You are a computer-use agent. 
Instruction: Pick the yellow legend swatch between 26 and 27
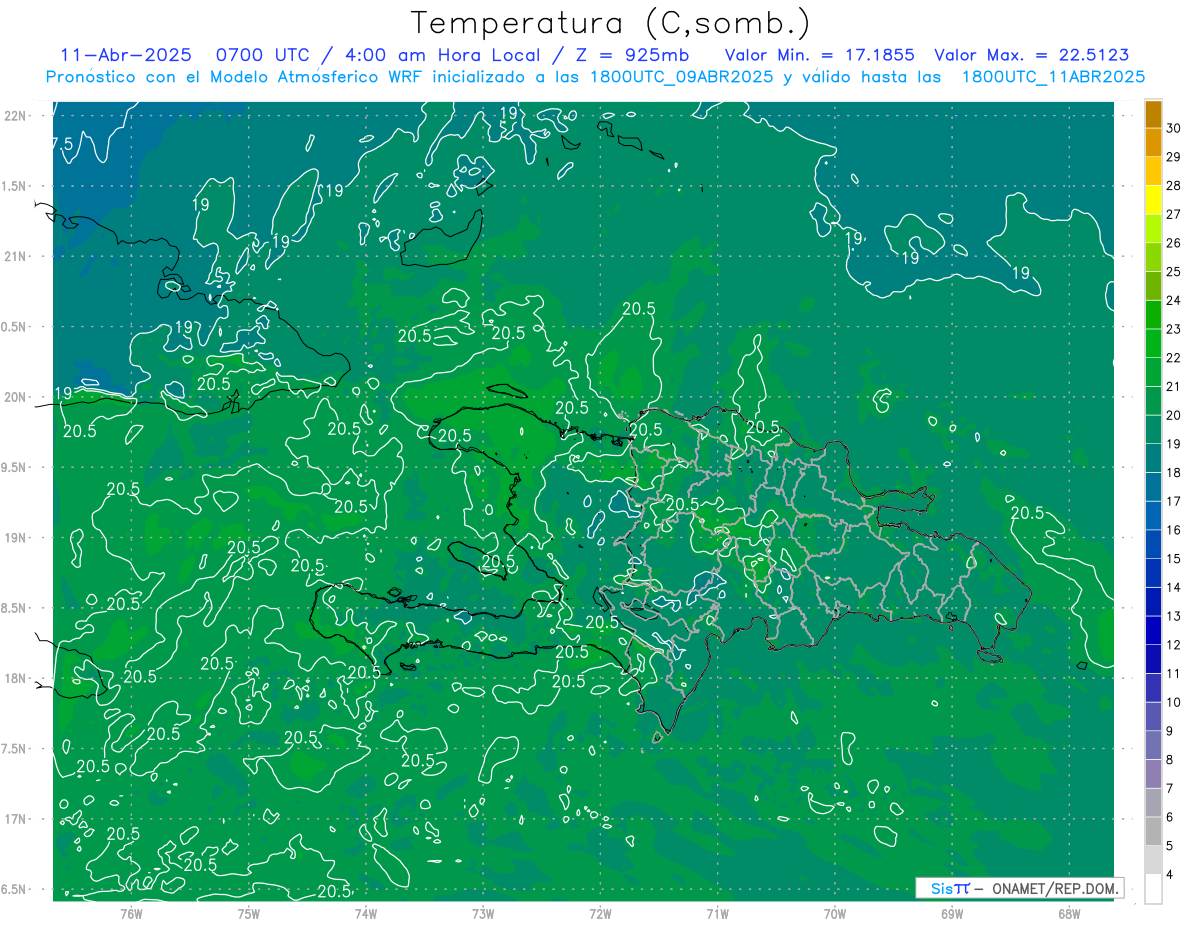pos(1153,229)
